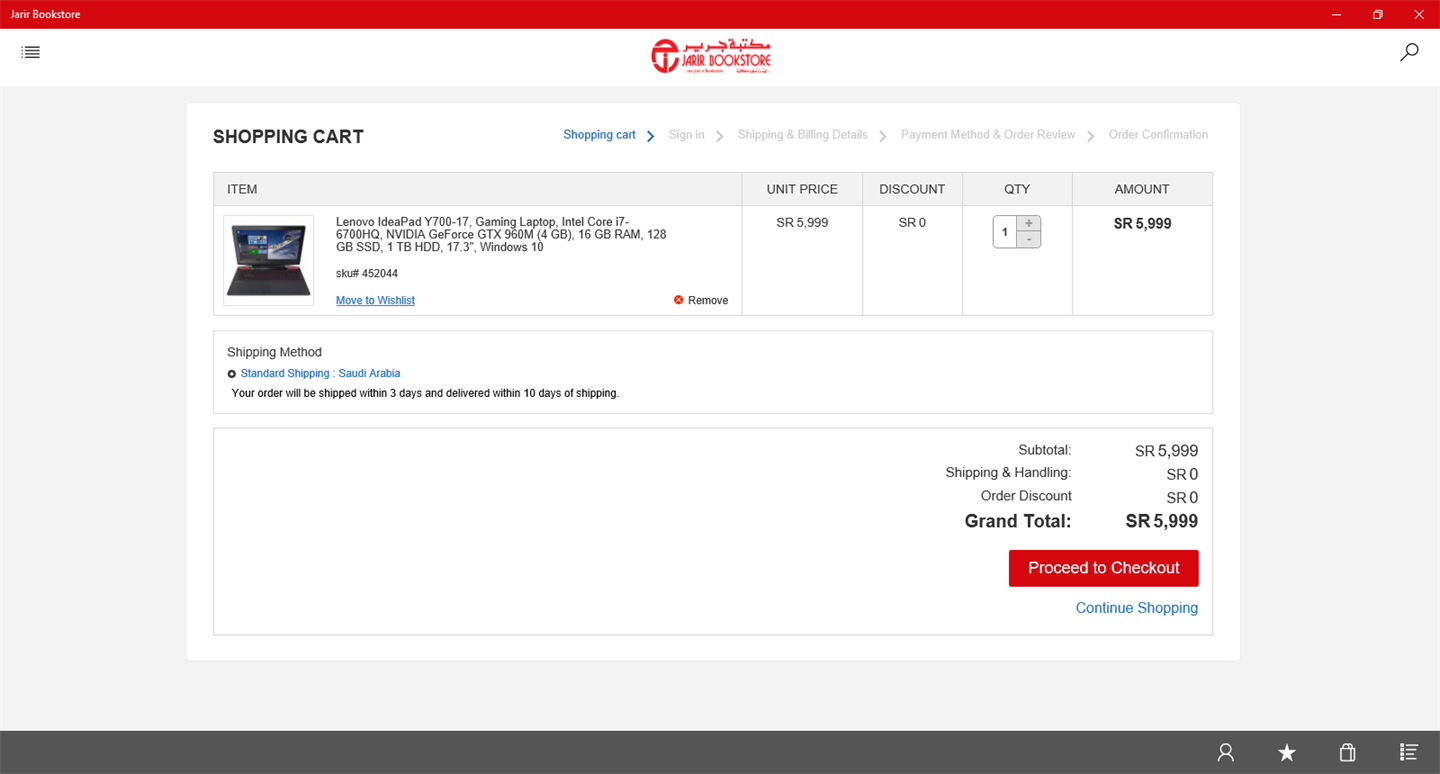Open the list icon in bottom bar
This screenshot has height=774, width=1440.
(x=1409, y=753)
